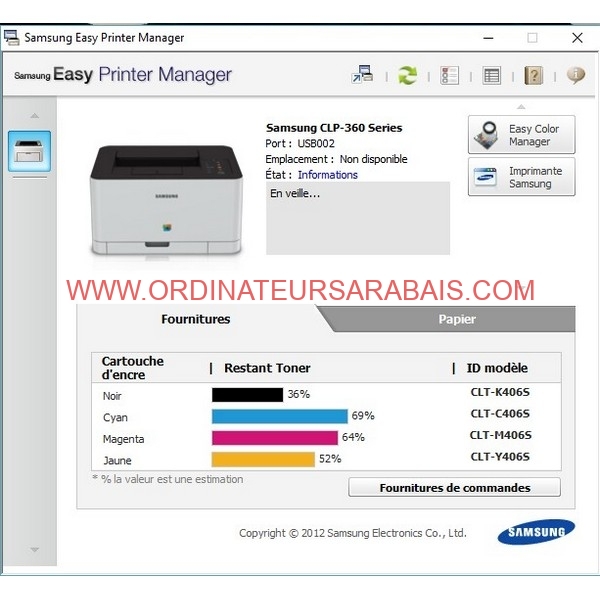The height and width of the screenshot is (600, 600).
Task: Click the black Noir toner level bar
Action: tap(247, 395)
